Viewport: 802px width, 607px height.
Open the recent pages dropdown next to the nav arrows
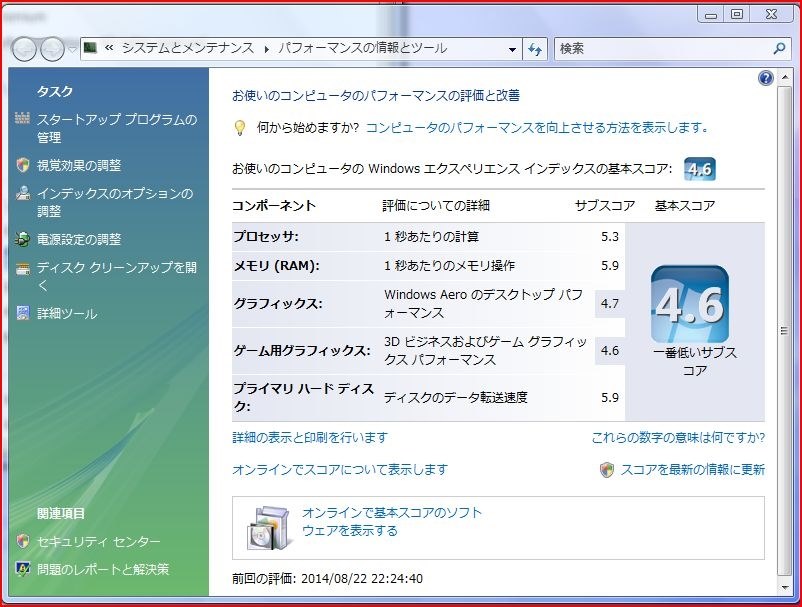pos(72,50)
